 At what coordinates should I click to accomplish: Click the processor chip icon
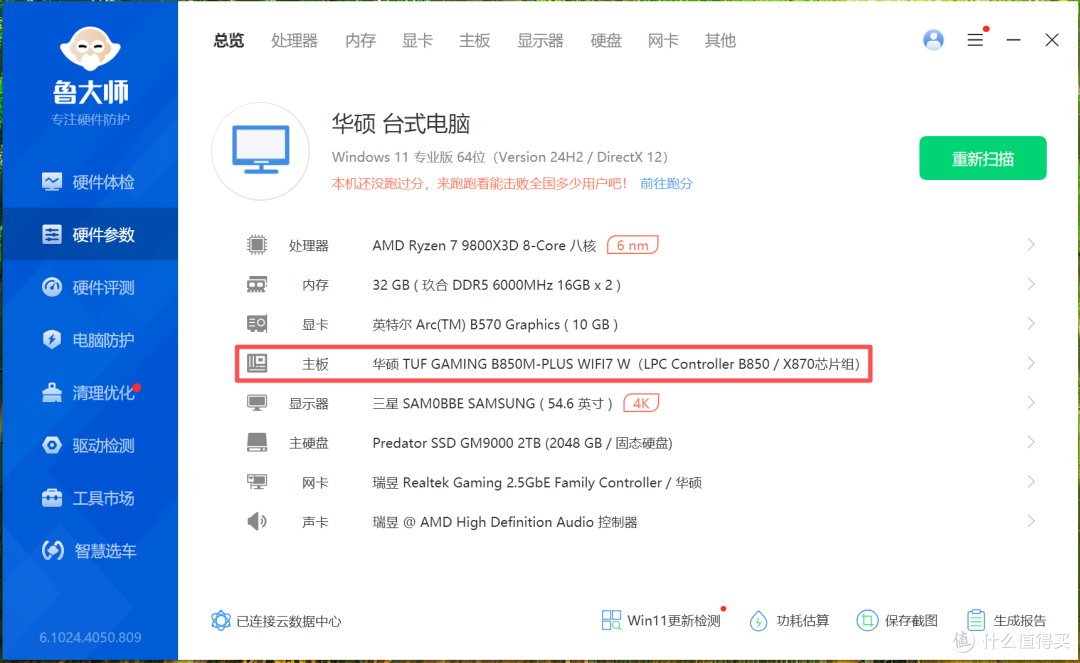257,244
